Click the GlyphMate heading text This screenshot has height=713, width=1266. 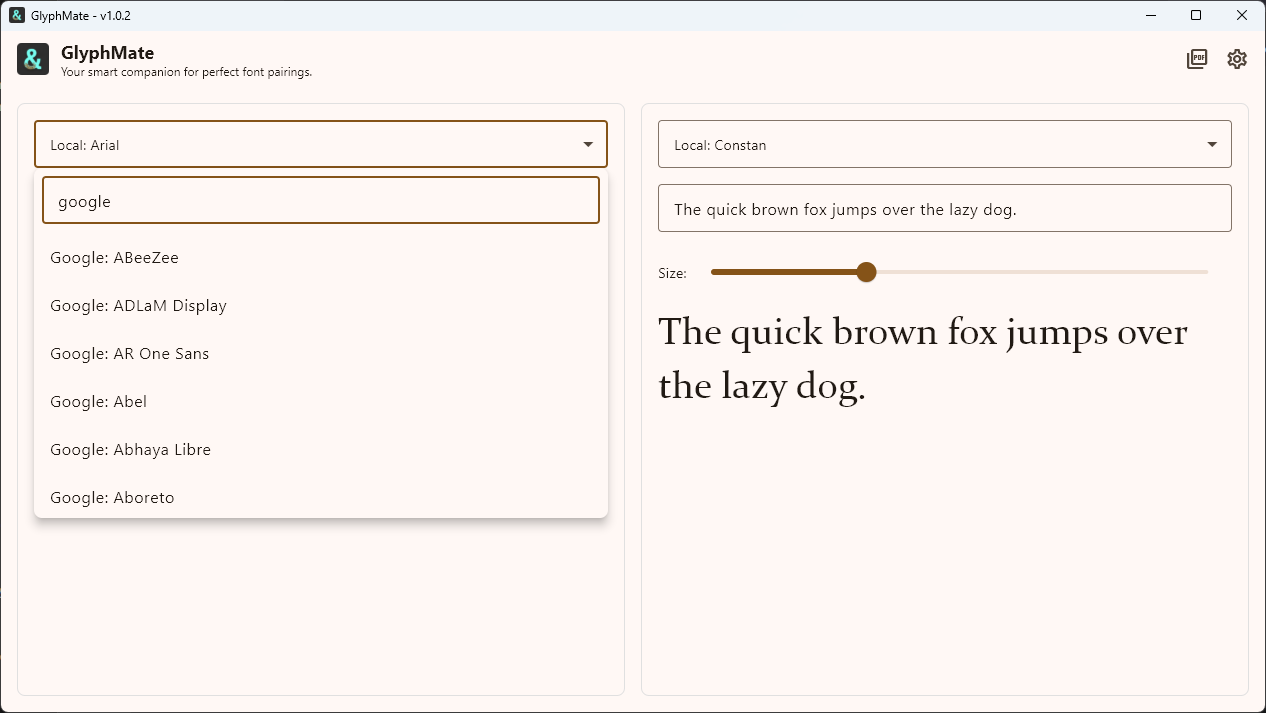pyautogui.click(x=109, y=52)
